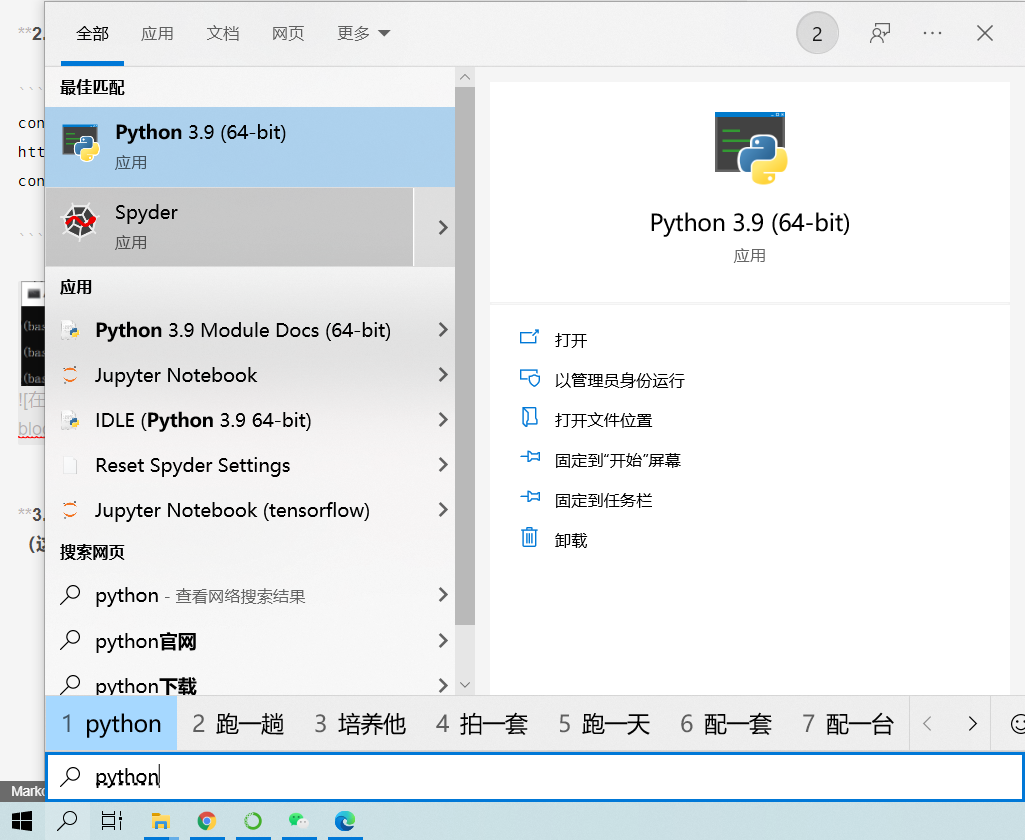The width and height of the screenshot is (1025, 840).
Task: Click the Windows Start button
Action: (x=22, y=821)
